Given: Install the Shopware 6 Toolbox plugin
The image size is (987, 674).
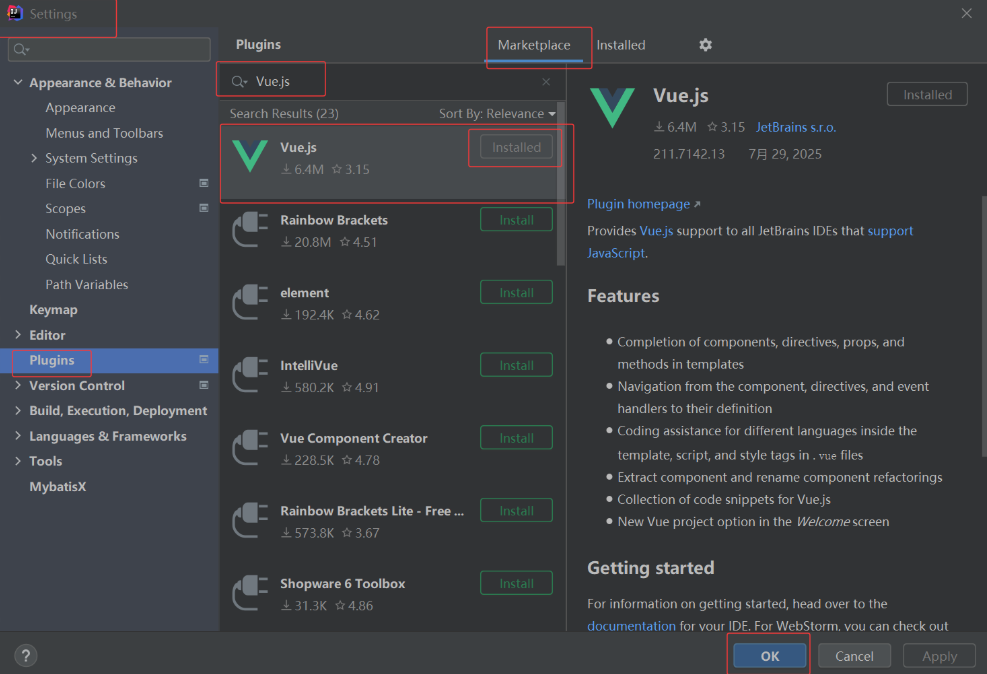Looking at the screenshot, I should (x=516, y=583).
